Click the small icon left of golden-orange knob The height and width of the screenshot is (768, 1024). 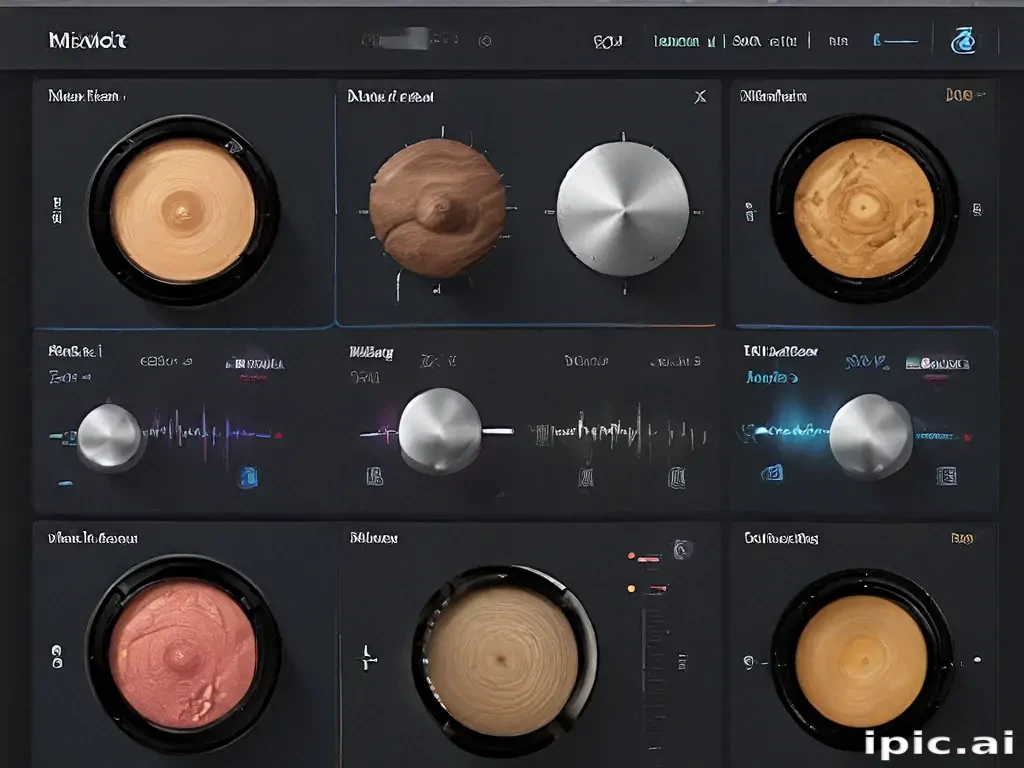click(750, 662)
